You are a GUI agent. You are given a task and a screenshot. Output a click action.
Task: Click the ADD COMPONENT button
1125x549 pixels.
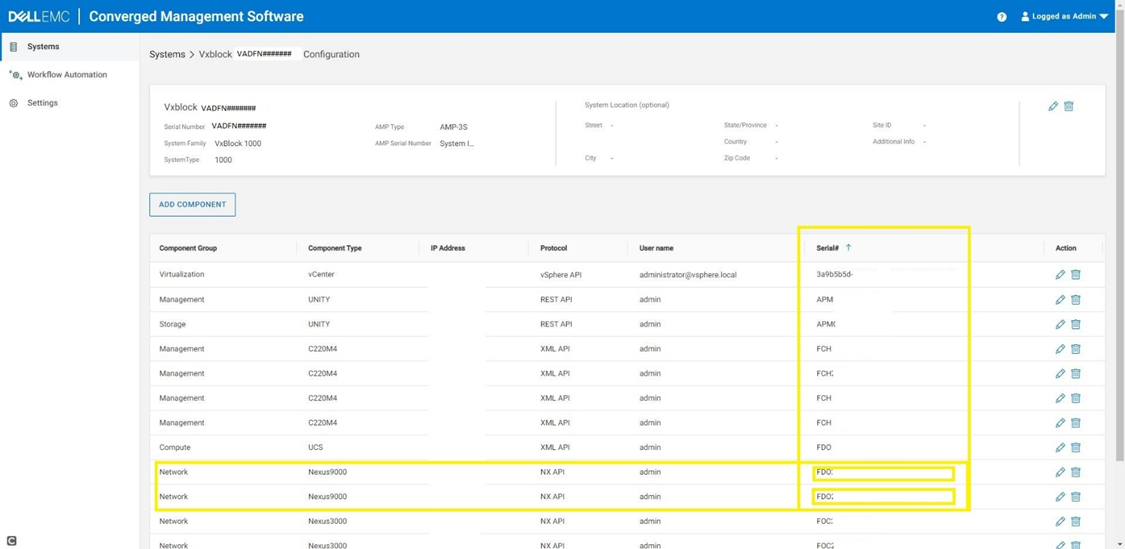point(192,205)
